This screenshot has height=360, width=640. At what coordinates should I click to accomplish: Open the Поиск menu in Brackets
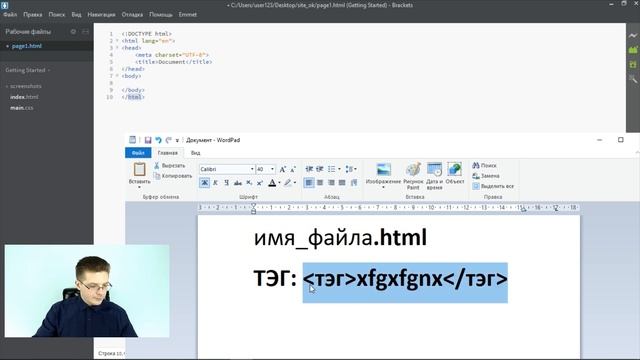click(57, 14)
